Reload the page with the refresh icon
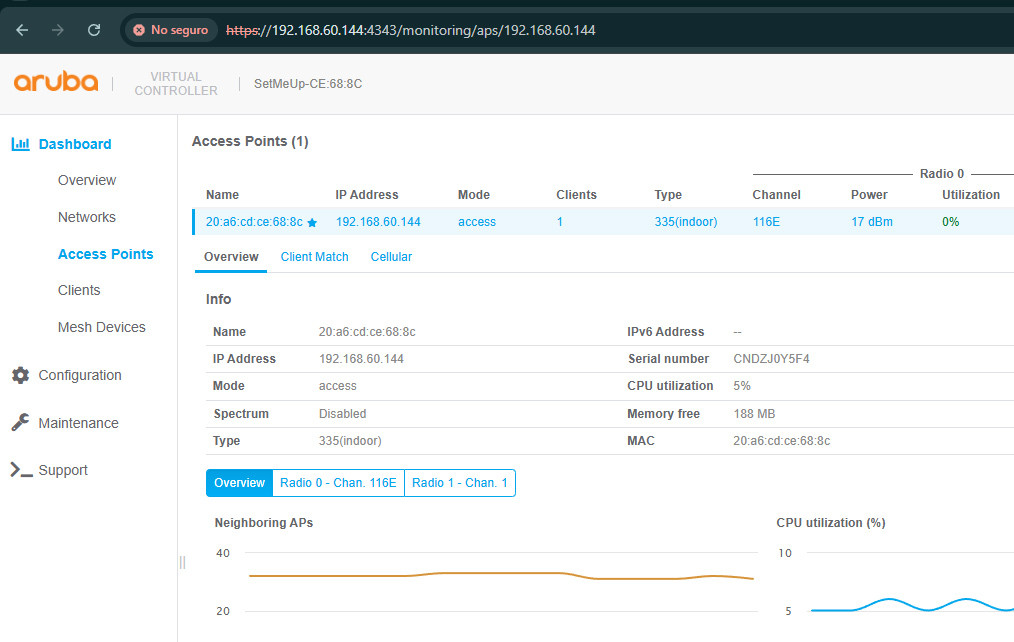1014x642 pixels. coord(94,30)
